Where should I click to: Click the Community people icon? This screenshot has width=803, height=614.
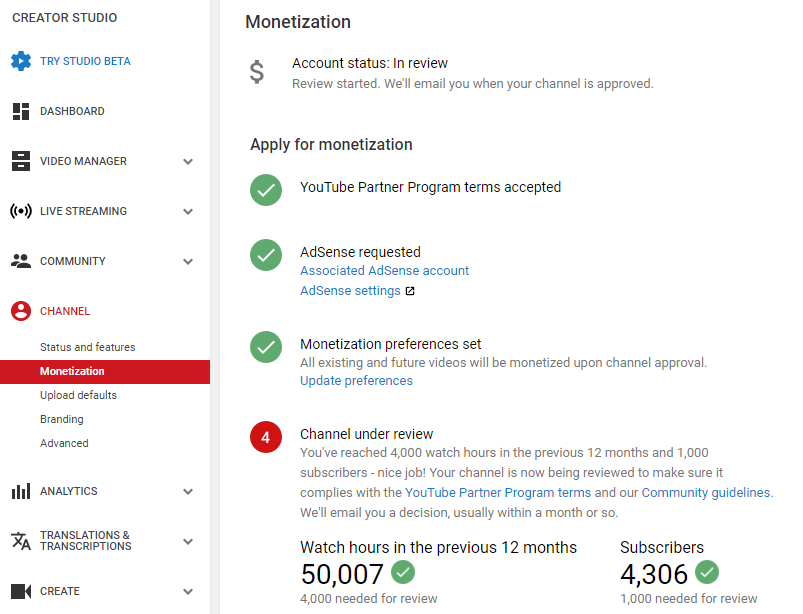coord(21,261)
